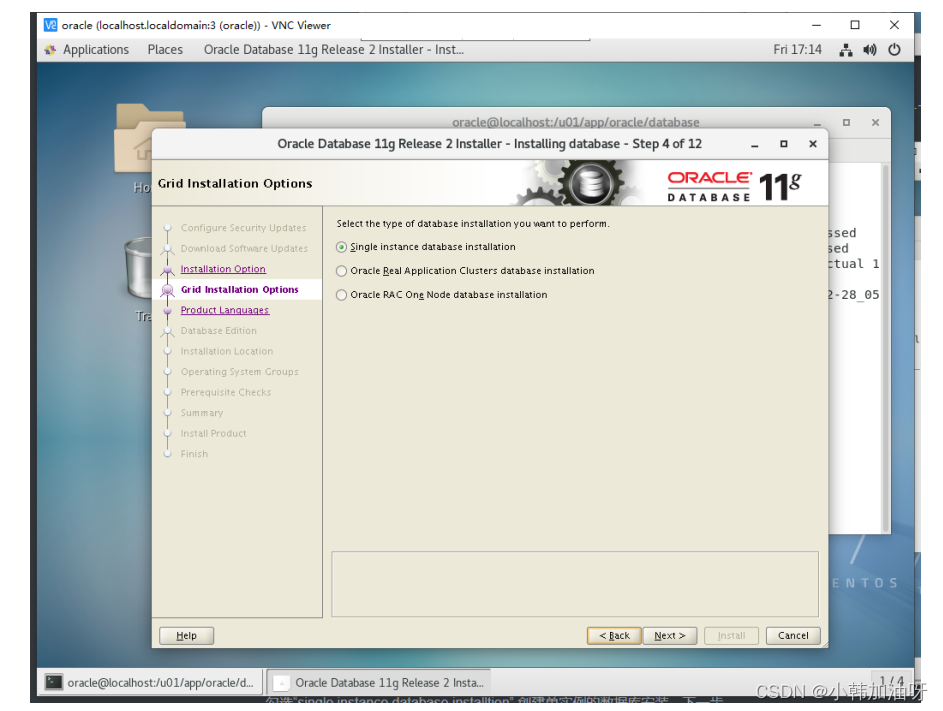Cancel the Oracle installer
Viewport: 943px width, 711px height.
(x=793, y=635)
